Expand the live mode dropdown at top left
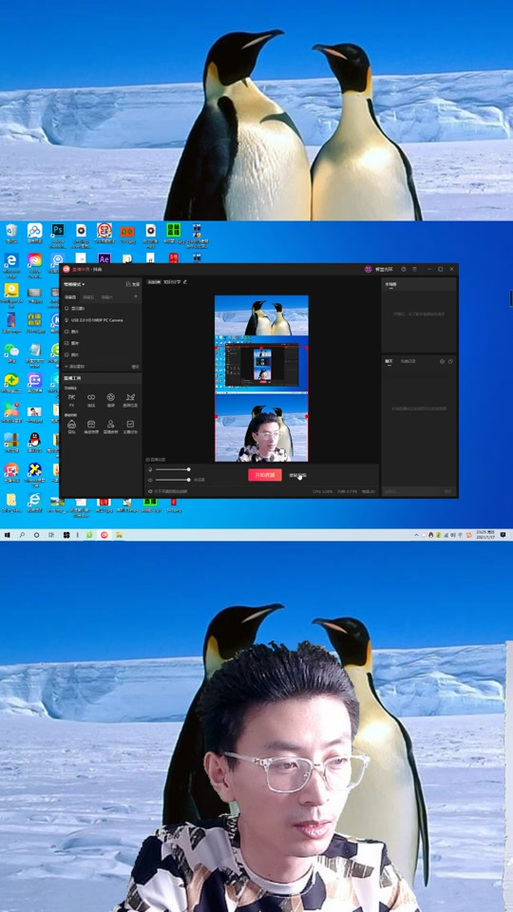513x912 pixels. 74,284
